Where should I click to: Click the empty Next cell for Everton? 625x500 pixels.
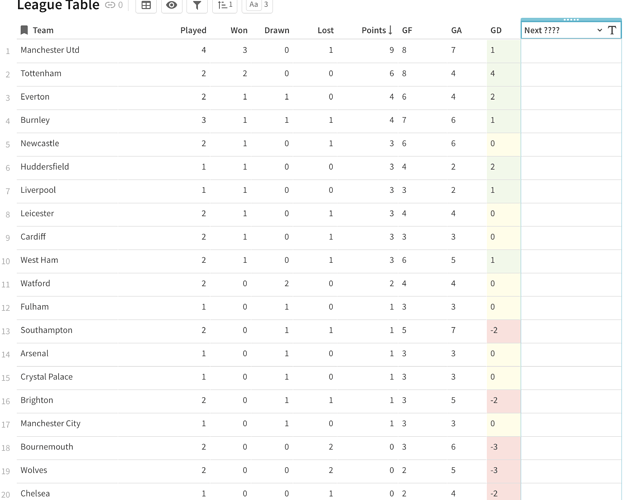[571, 97]
